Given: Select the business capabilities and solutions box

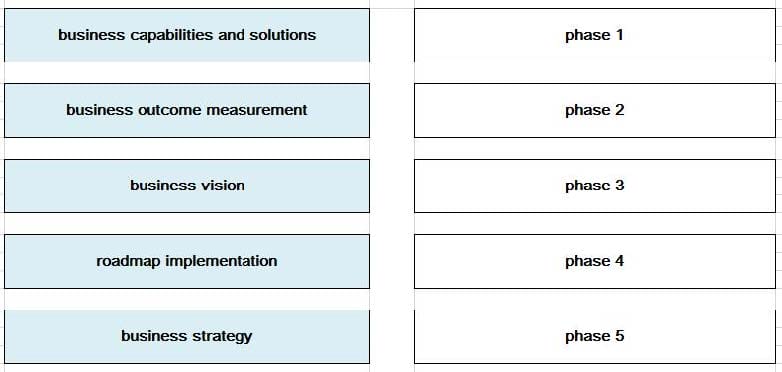Looking at the screenshot, I should (187, 35).
